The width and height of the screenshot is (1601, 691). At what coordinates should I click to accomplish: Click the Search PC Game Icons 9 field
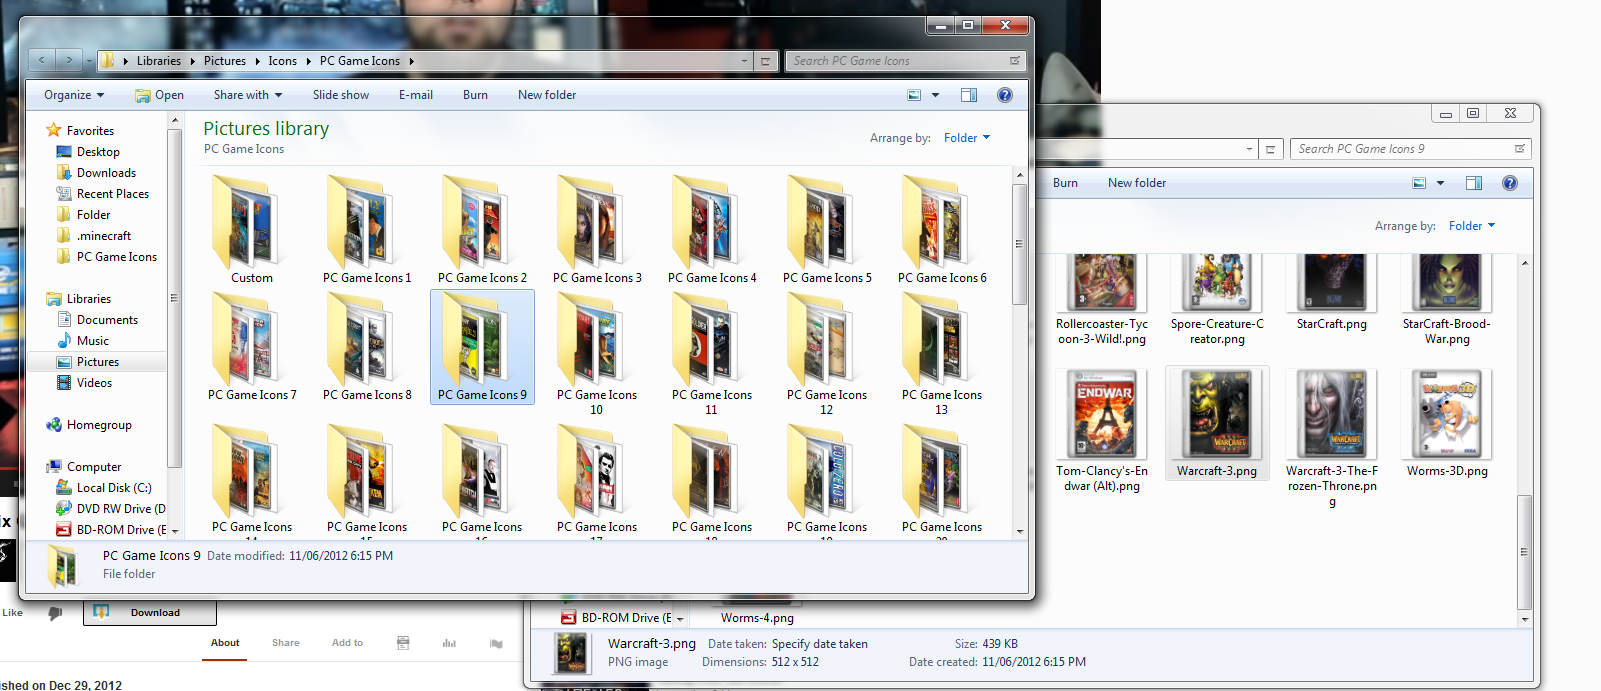(x=1410, y=149)
